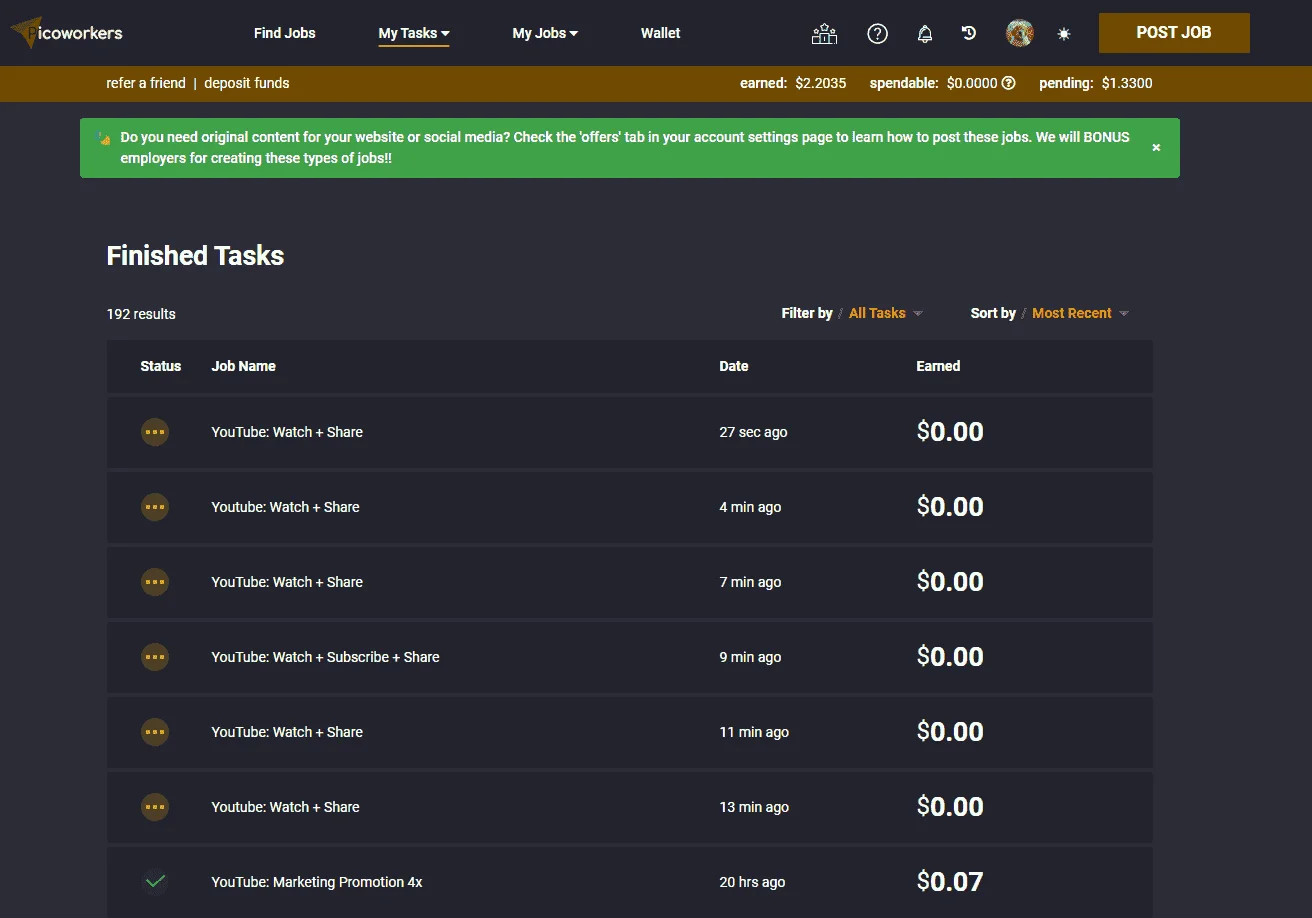Open the notifications bell
The width and height of the screenshot is (1312, 918).
pyautogui.click(x=925, y=33)
